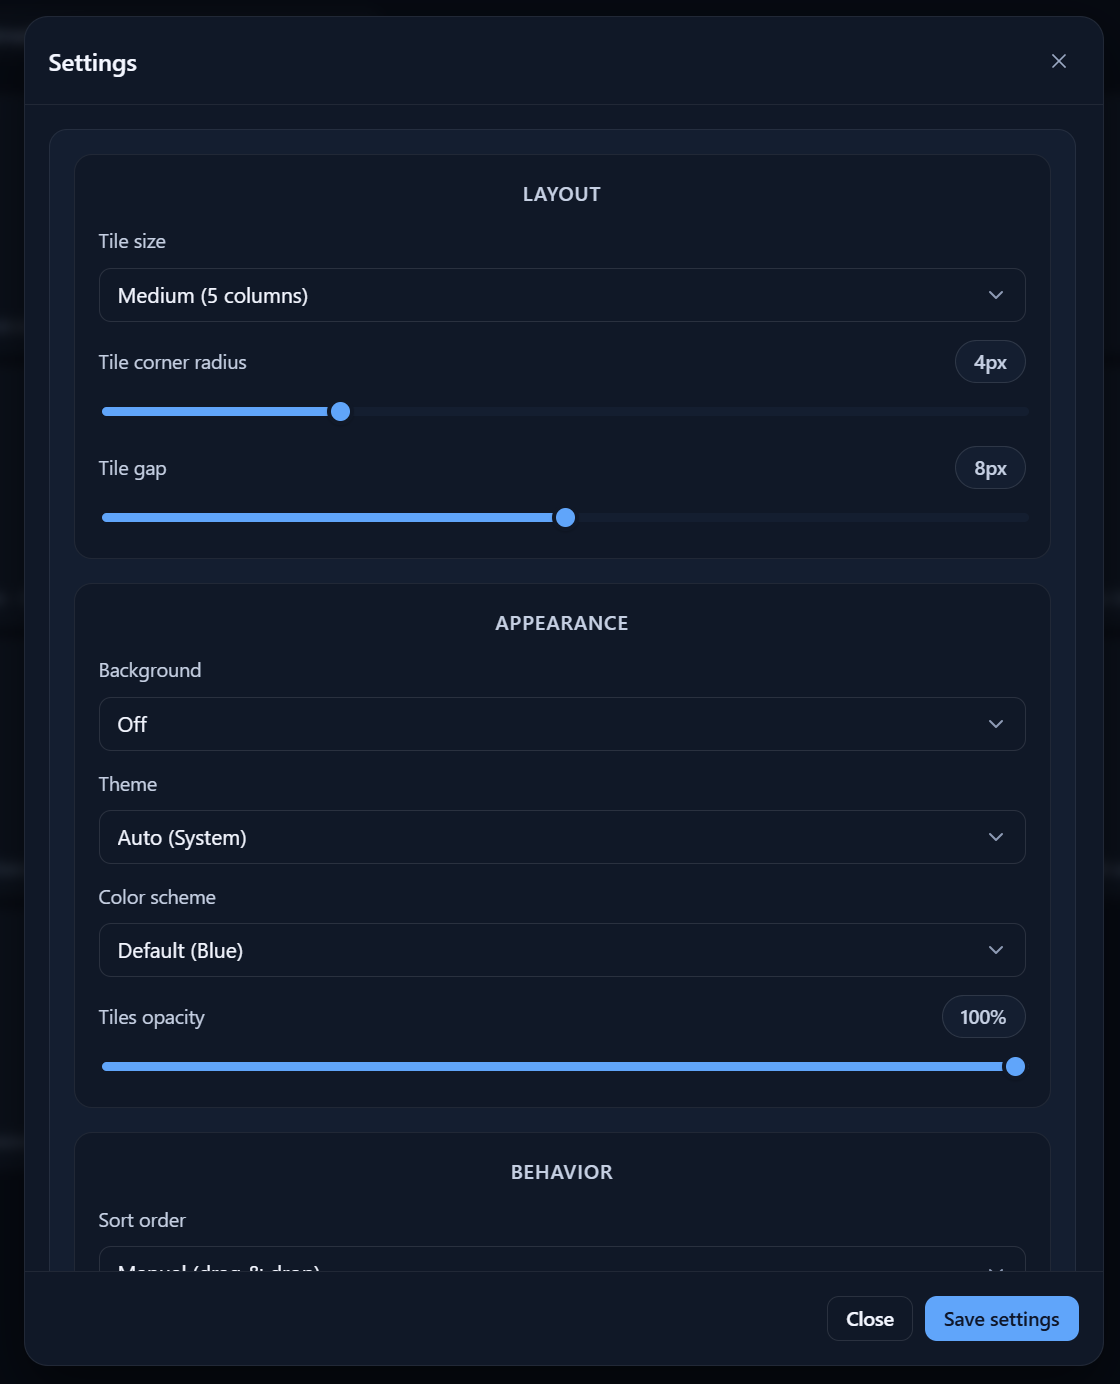The image size is (1120, 1384).
Task: Click the 100% opacity value badge
Action: tap(983, 1016)
